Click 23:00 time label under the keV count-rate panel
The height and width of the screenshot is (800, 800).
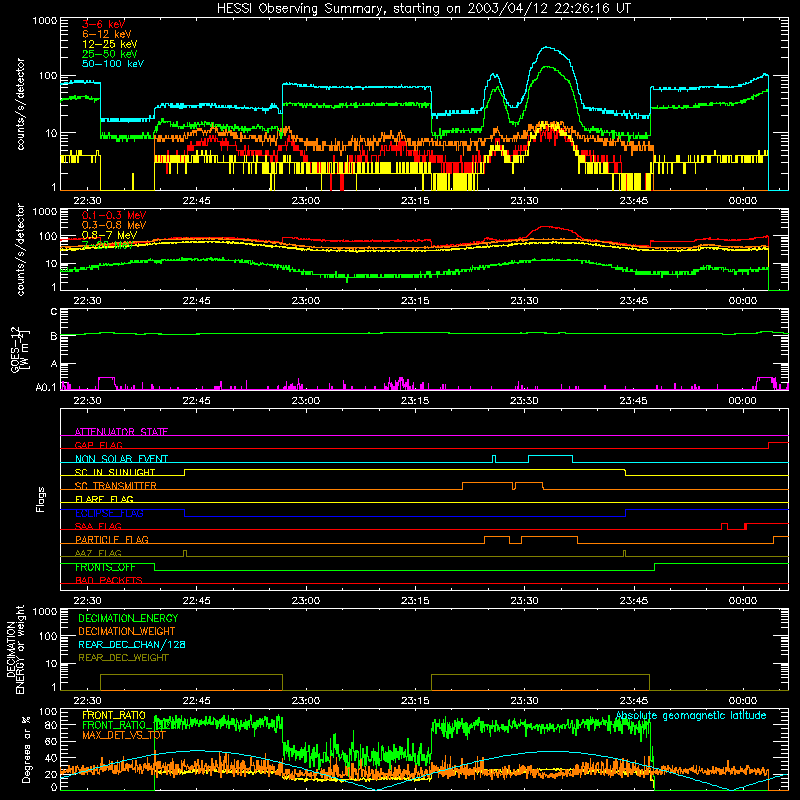(306, 201)
